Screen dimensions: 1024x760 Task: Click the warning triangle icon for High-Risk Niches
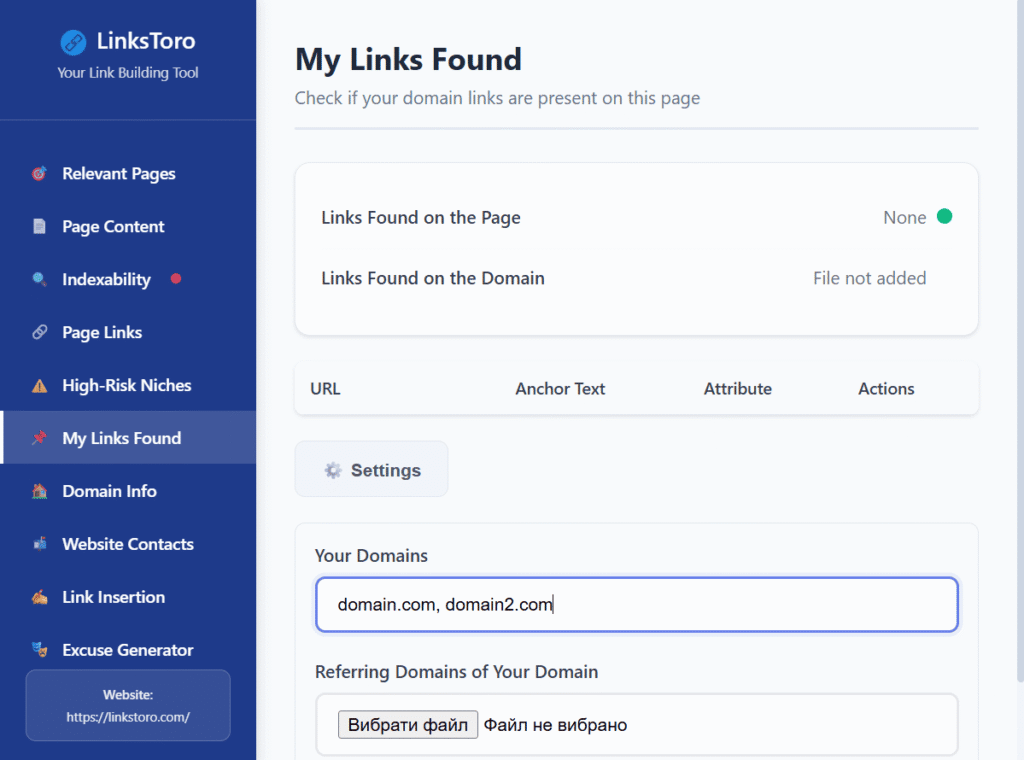(x=39, y=386)
